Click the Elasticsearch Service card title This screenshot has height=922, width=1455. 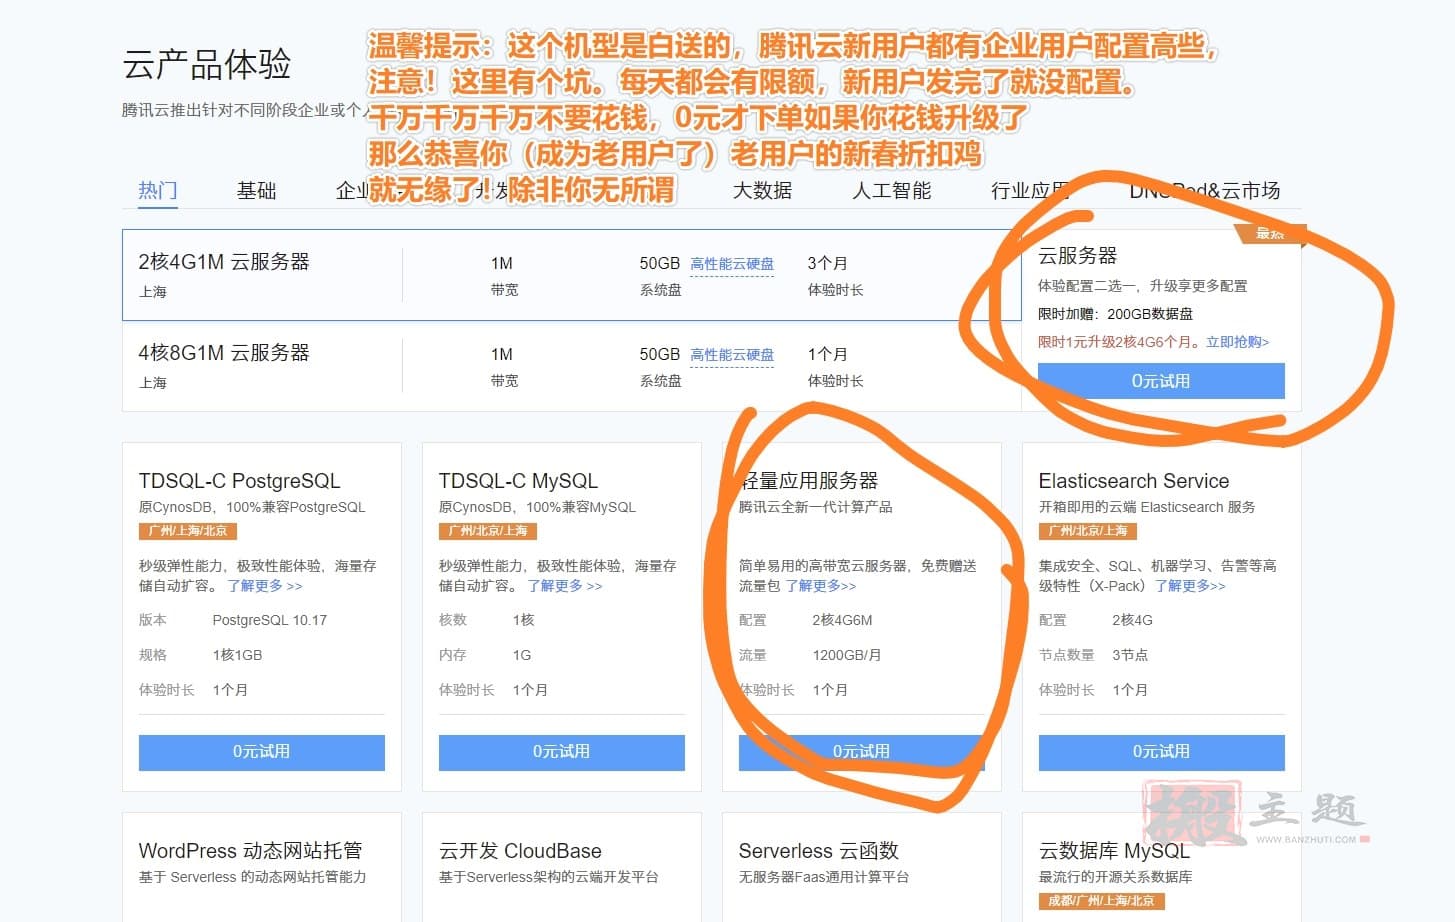(x=1134, y=481)
